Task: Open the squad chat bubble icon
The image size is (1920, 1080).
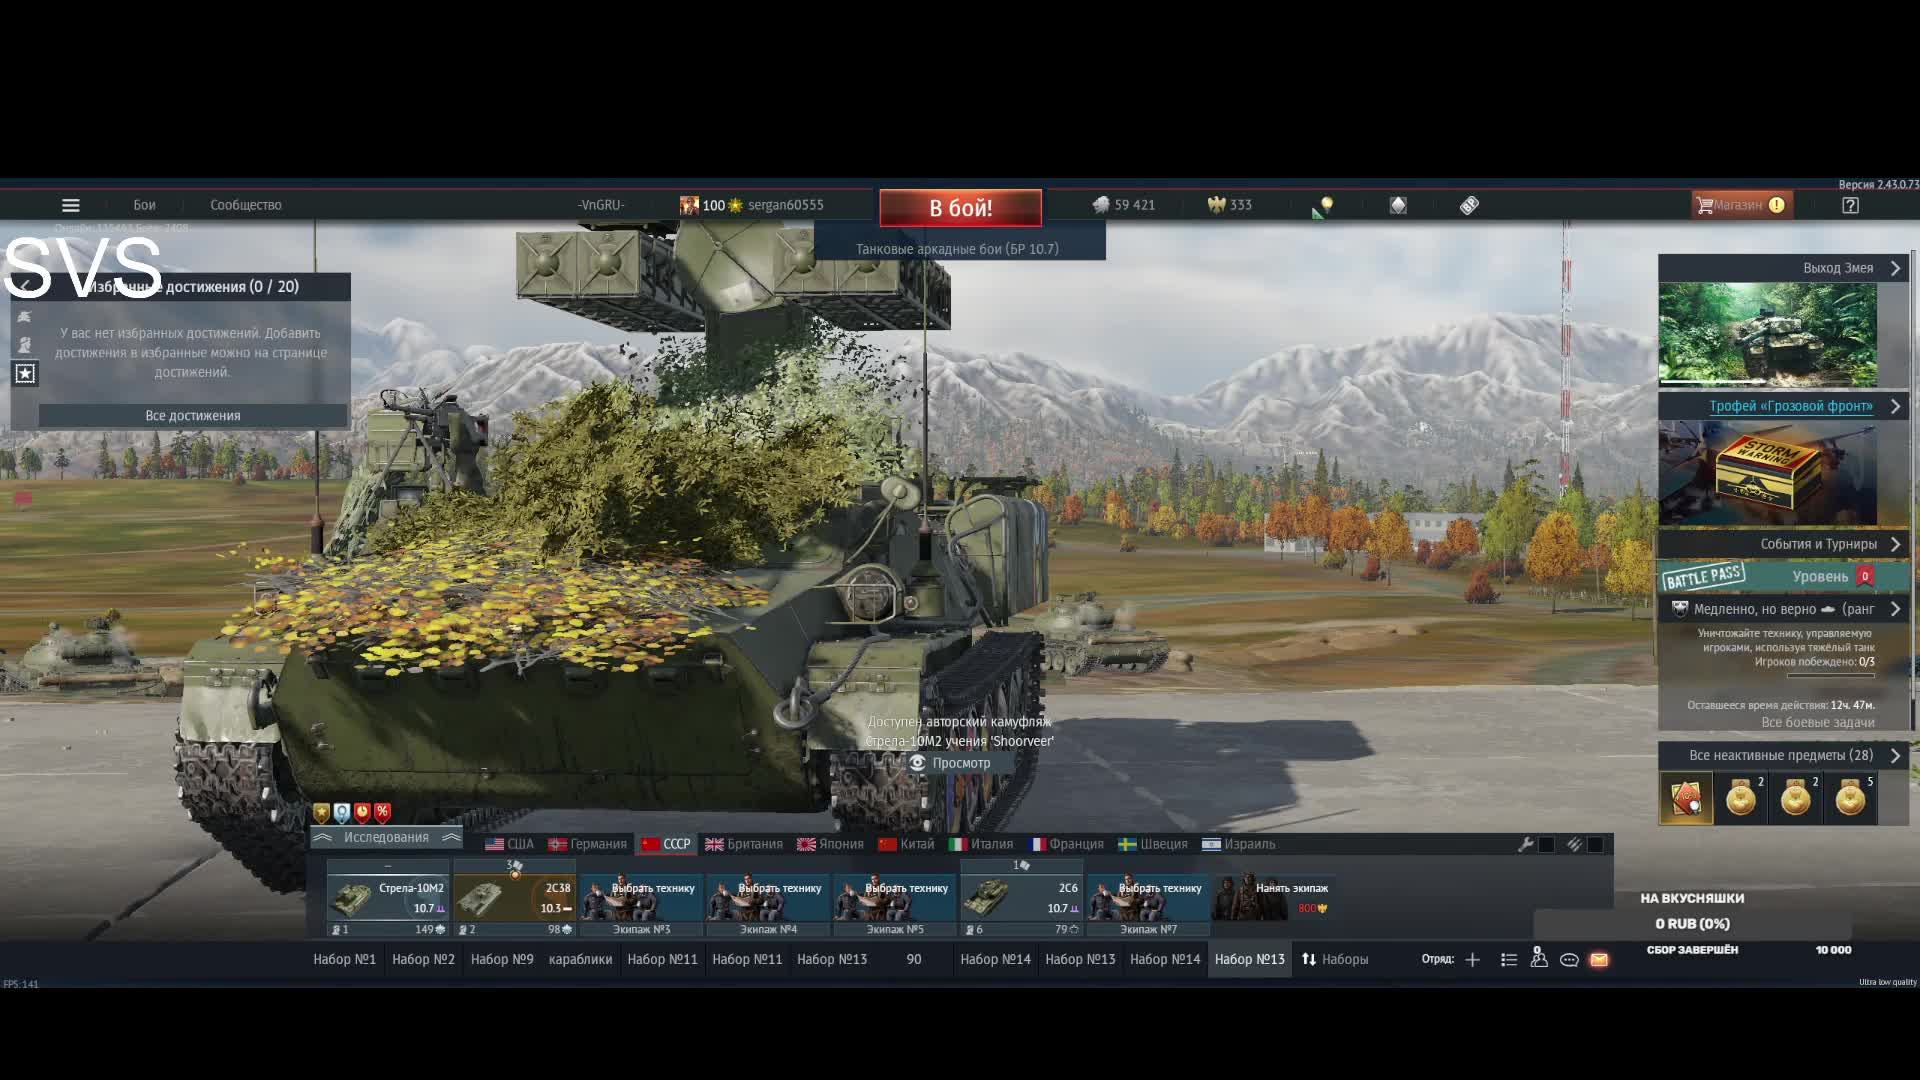Action: pos(1569,959)
